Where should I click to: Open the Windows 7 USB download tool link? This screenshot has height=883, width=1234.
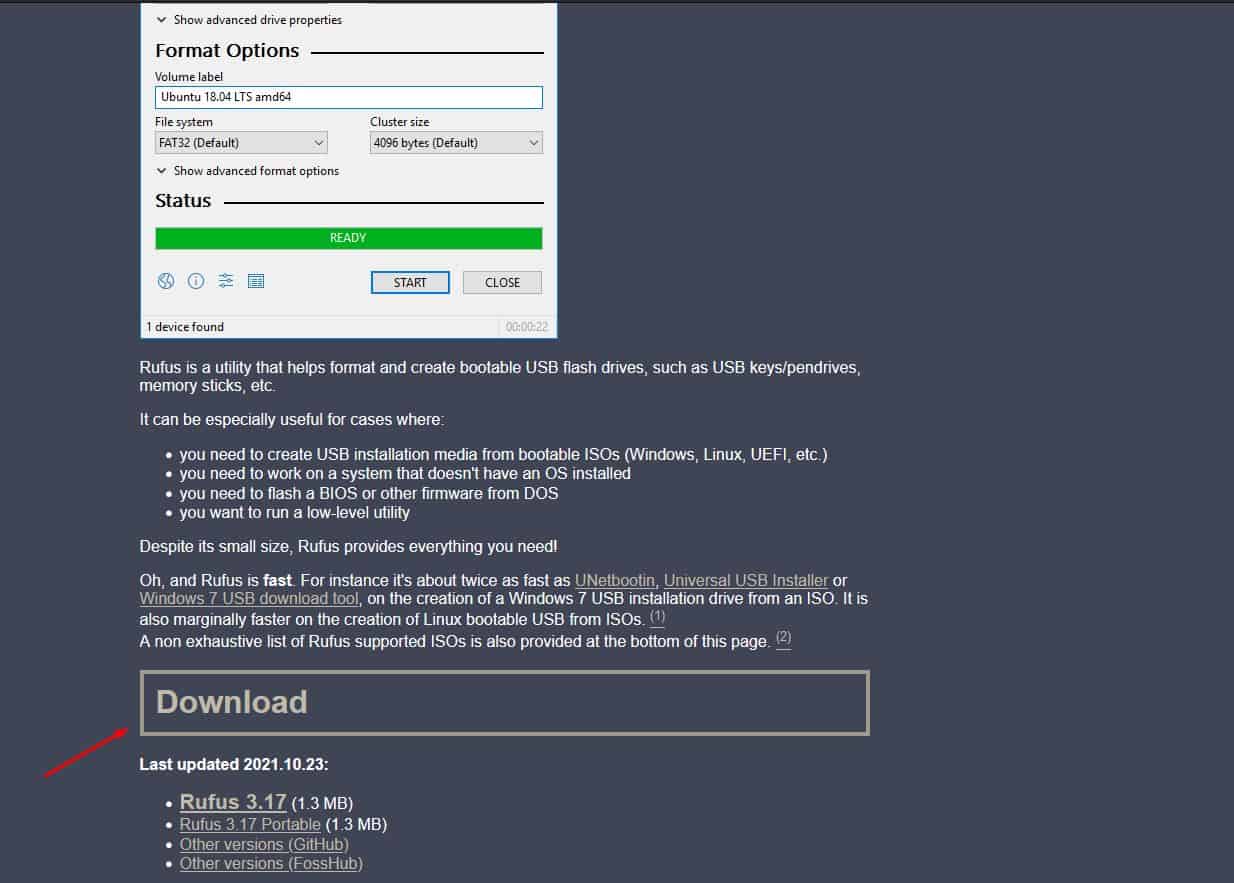[249, 599]
